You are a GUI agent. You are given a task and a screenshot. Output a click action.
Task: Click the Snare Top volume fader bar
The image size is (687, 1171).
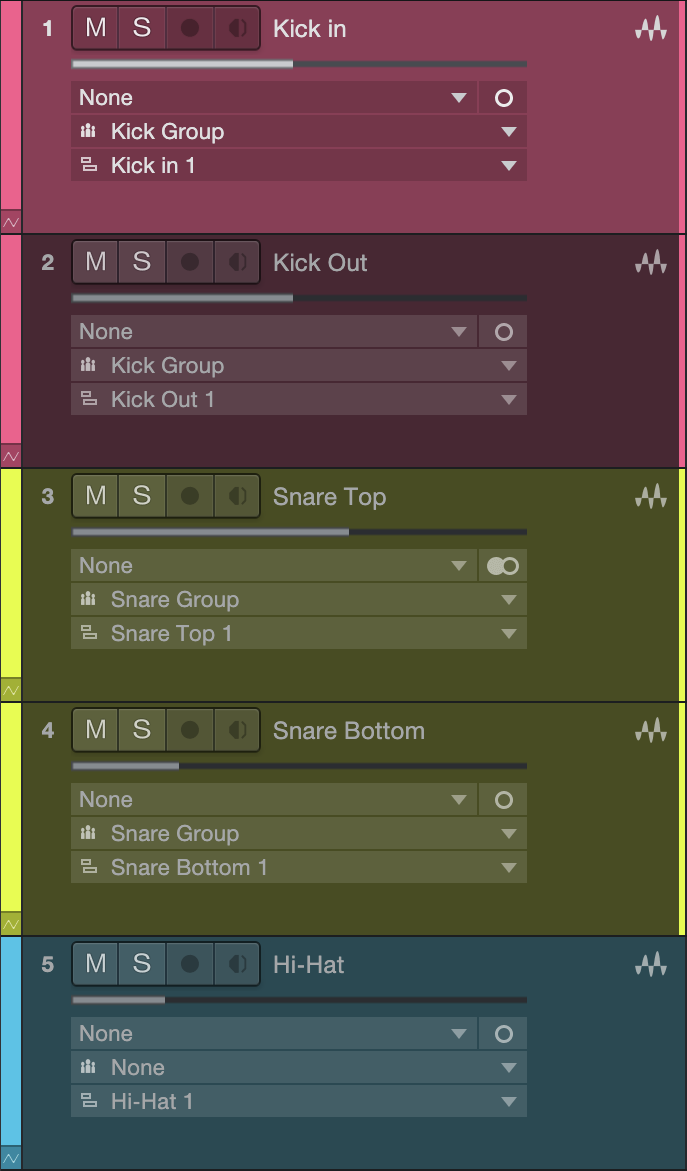pyautogui.click(x=299, y=532)
